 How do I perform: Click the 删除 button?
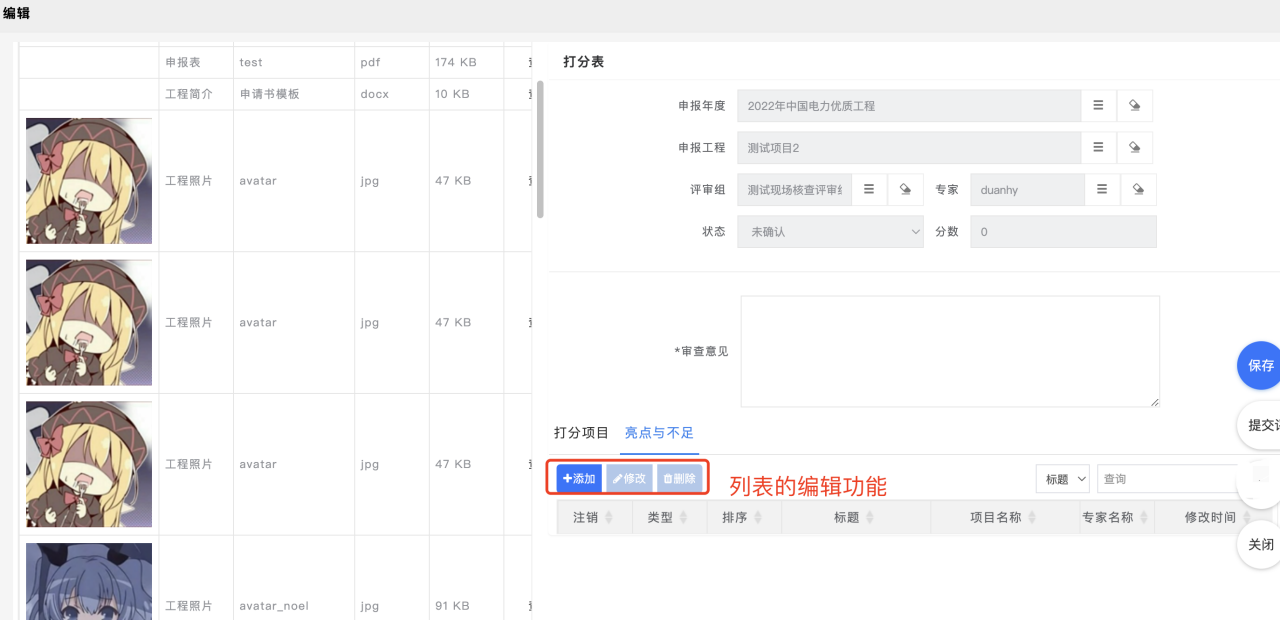[x=679, y=479]
